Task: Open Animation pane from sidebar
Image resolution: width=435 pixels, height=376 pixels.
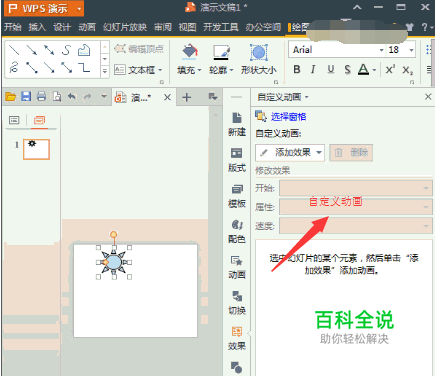Action: pyautogui.click(x=237, y=267)
